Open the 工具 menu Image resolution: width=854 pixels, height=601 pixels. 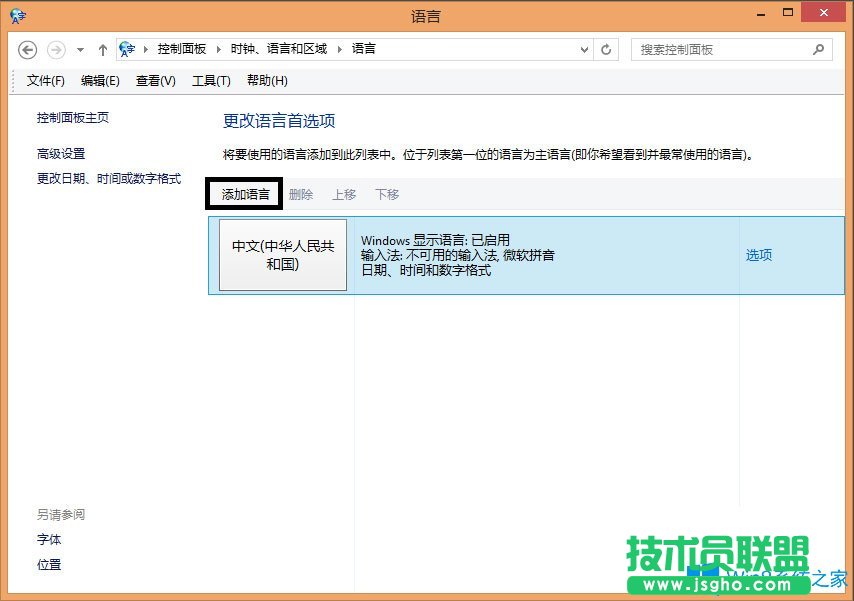210,81
